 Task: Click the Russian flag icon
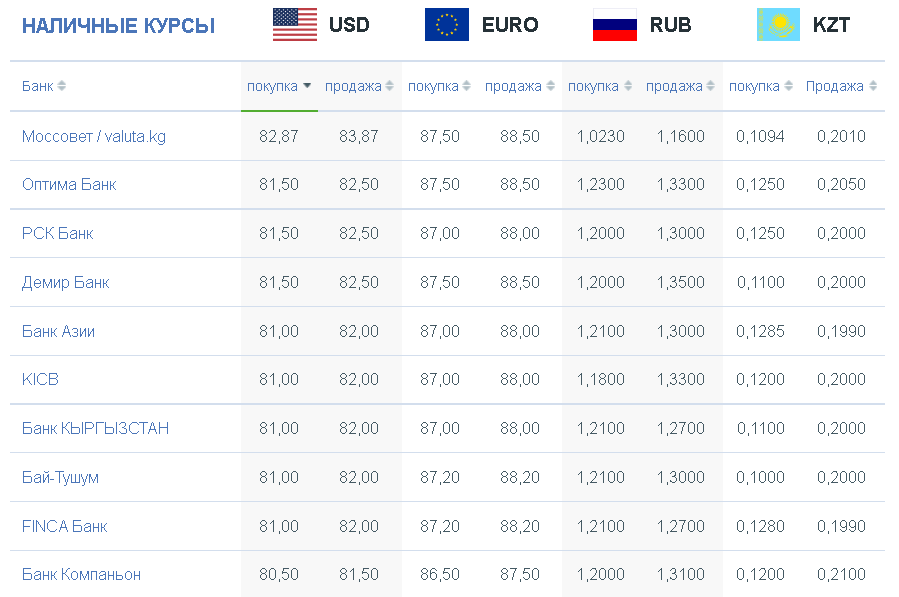[615, 25]
